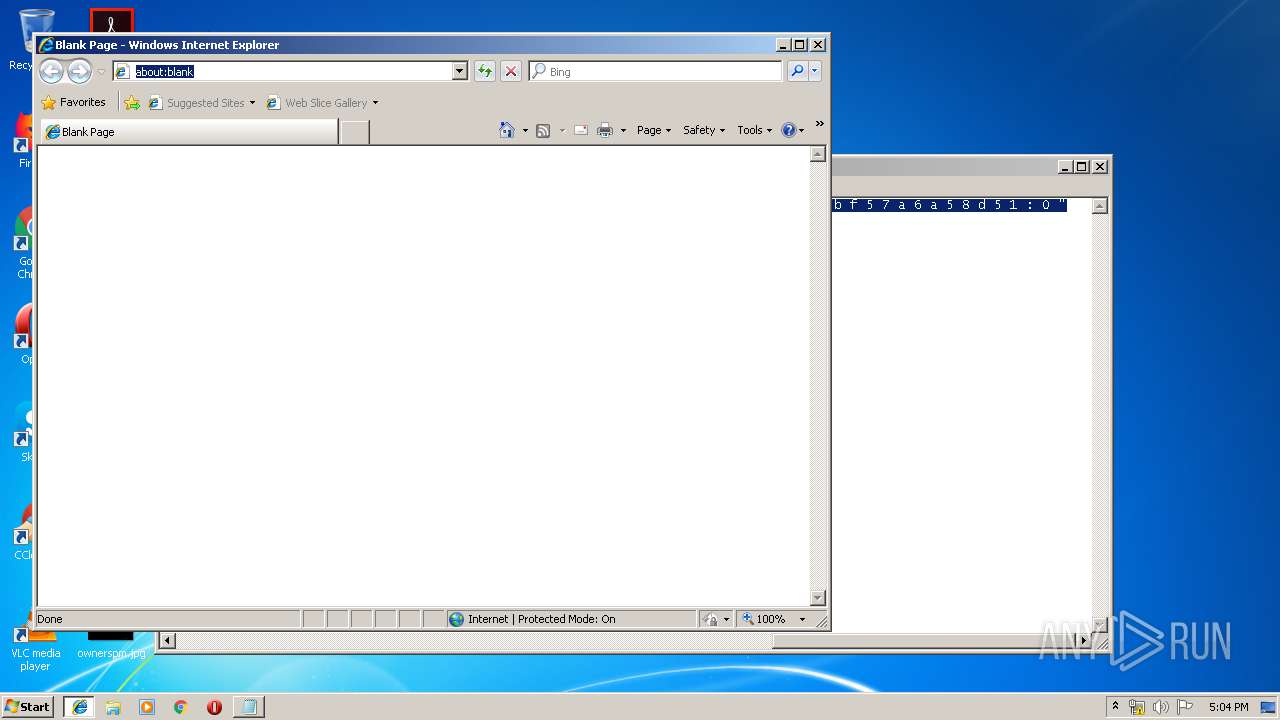
Task: Open the recent pages dropdown beside Forward
Action: point(101,72)
